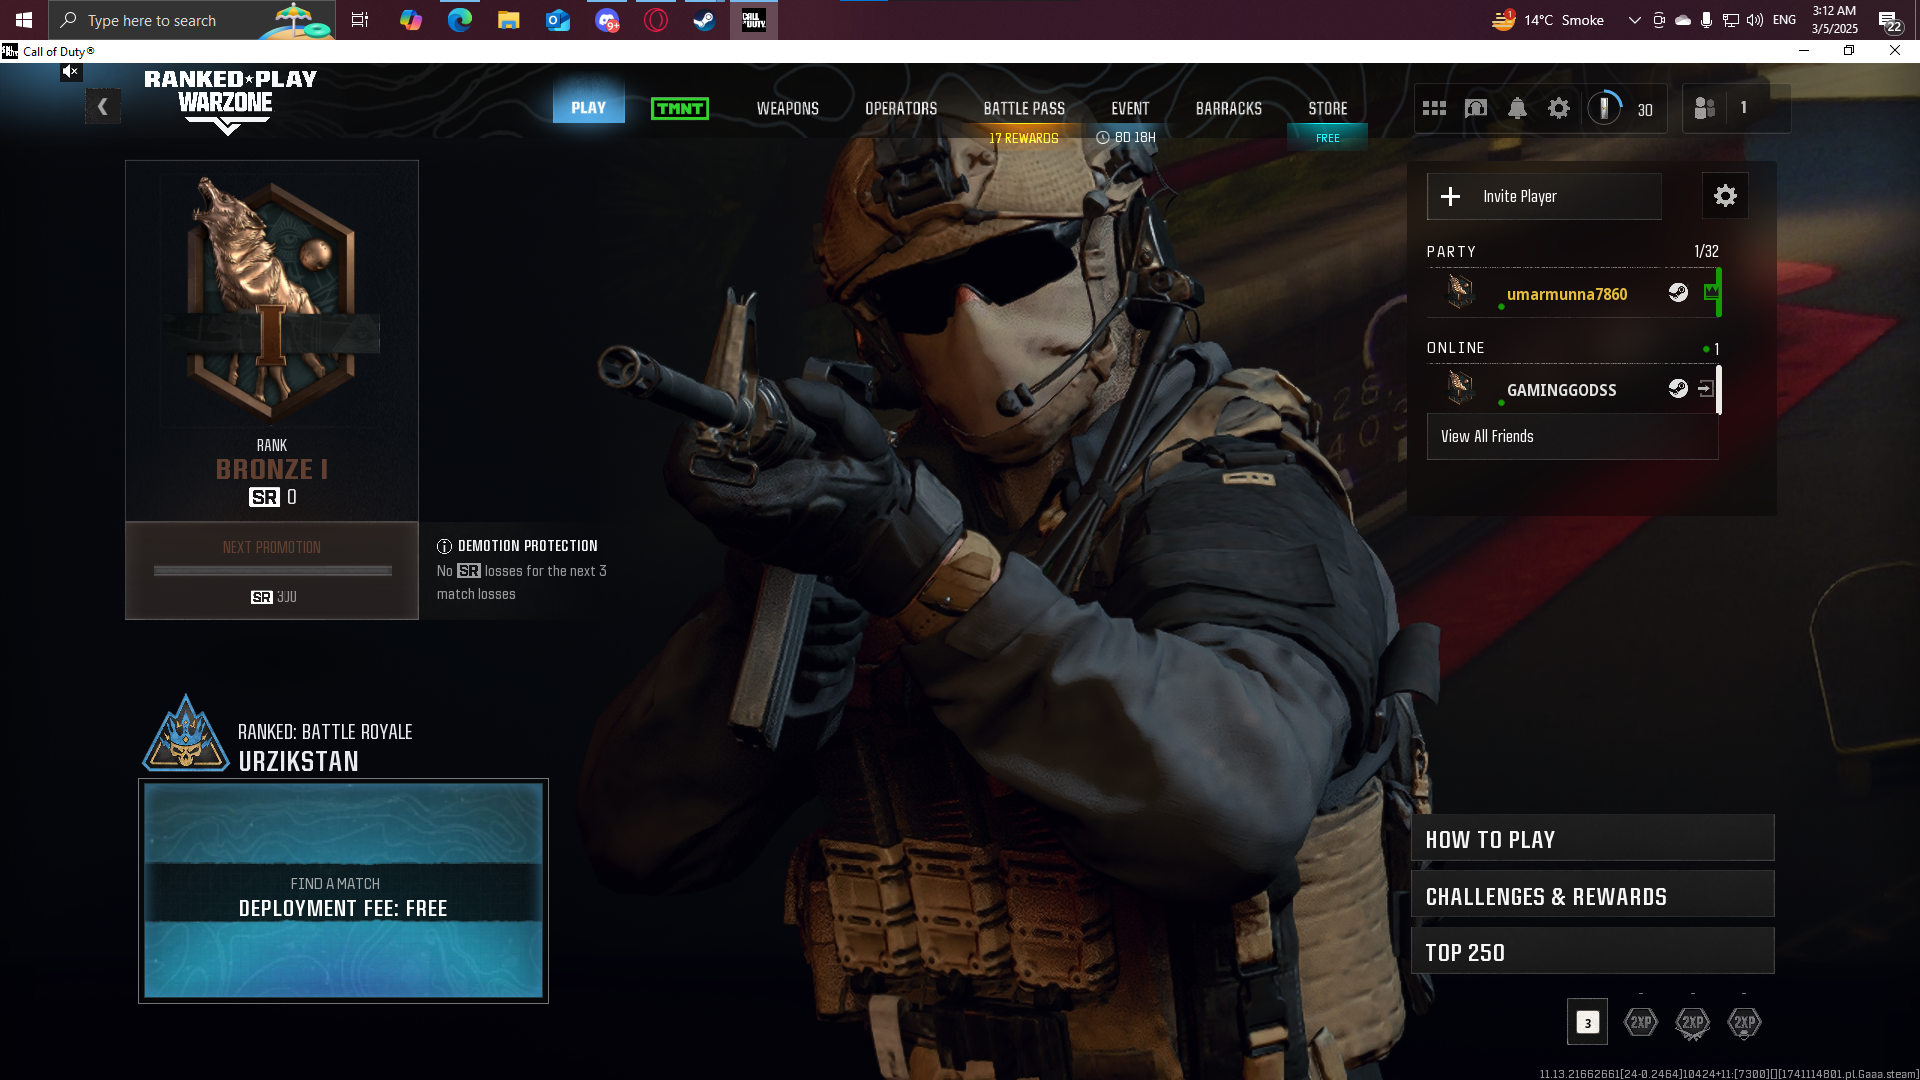Click the third 2XP token icon
Screen dimensions: 1920x1080
point(1744,1022)
